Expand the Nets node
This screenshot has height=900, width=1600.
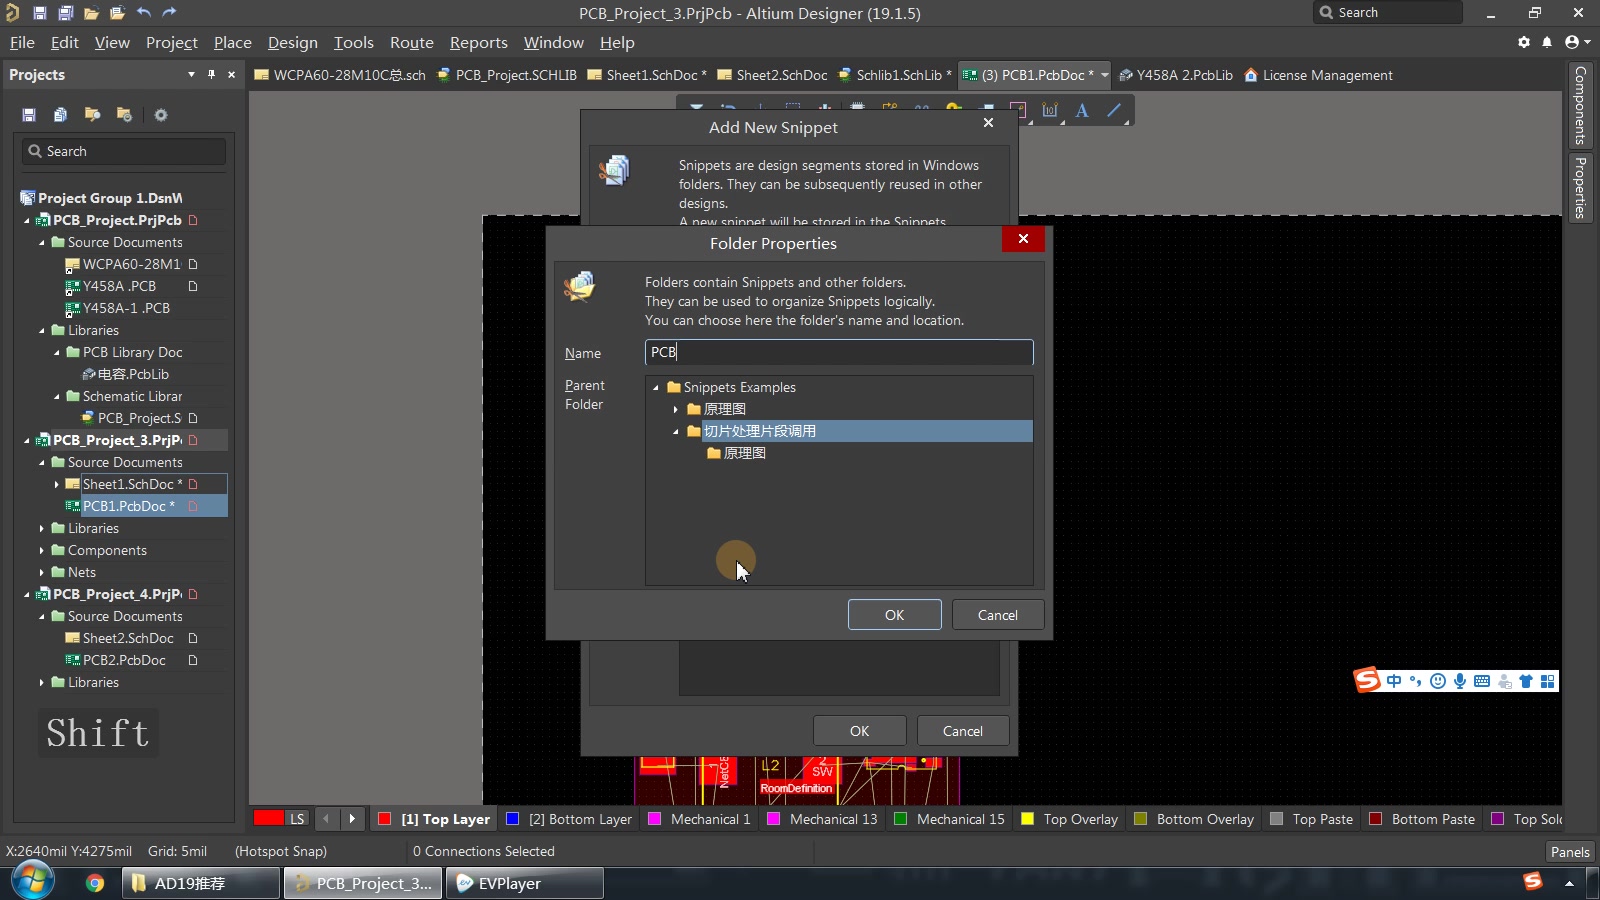pyautogui.click(x=42, y=572)
